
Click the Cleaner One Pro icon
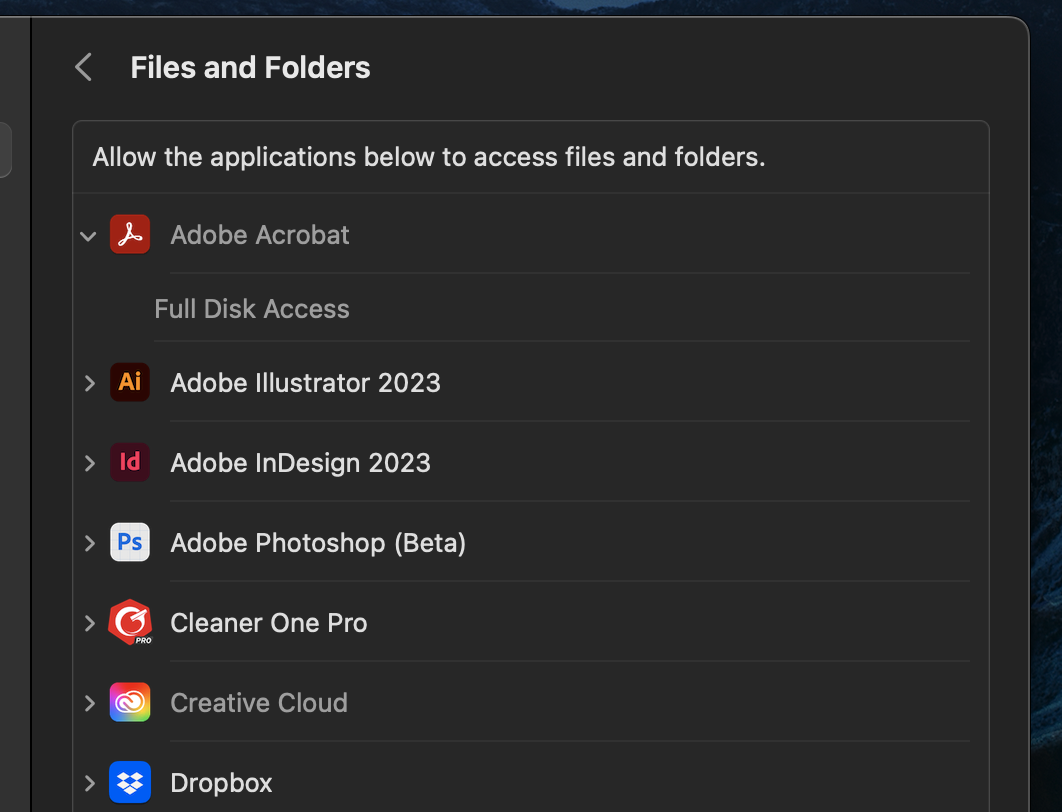130,622
